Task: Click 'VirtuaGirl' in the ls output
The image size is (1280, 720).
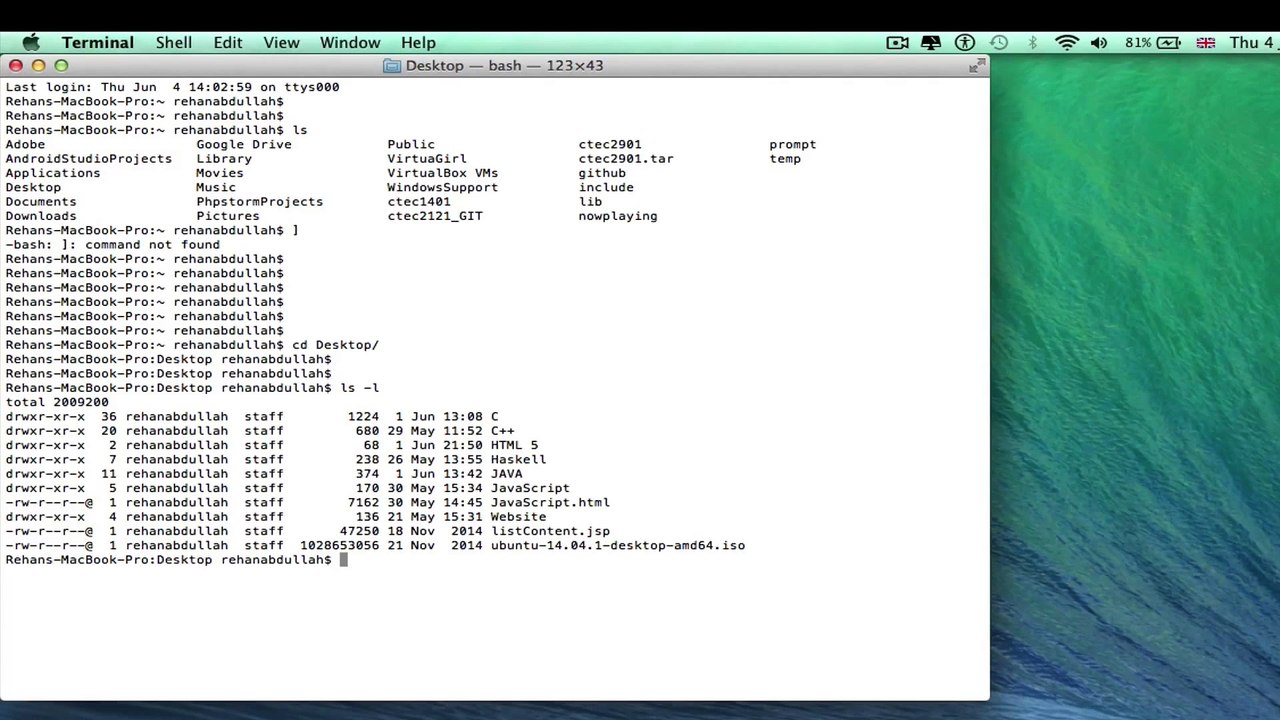Action: point(427,159)
